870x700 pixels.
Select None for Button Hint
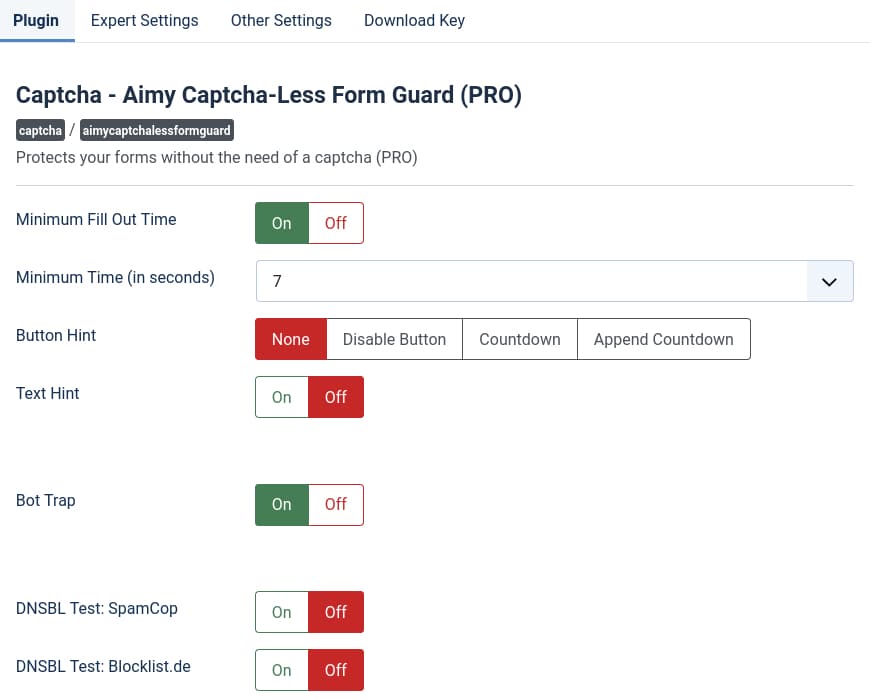pos(290,339)
